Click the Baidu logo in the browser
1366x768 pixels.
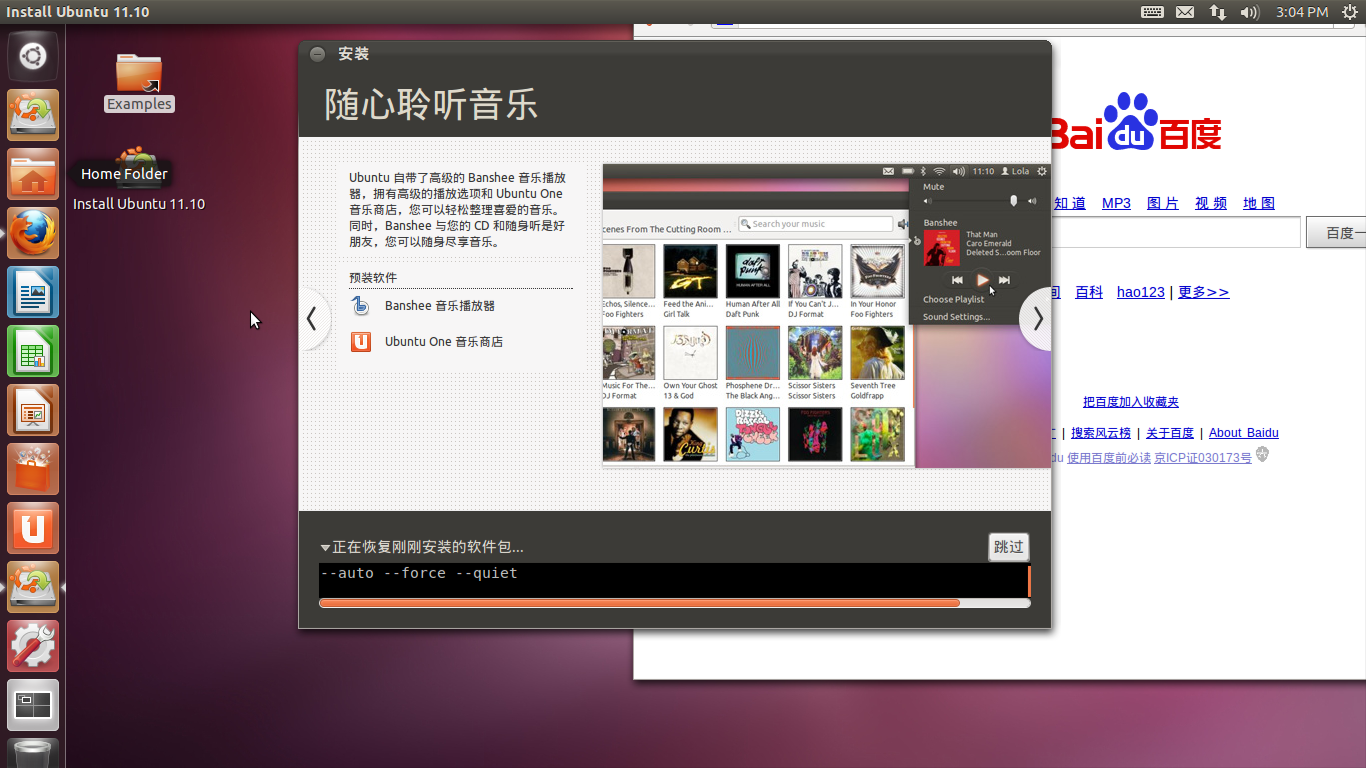(x=1136, y=122)
